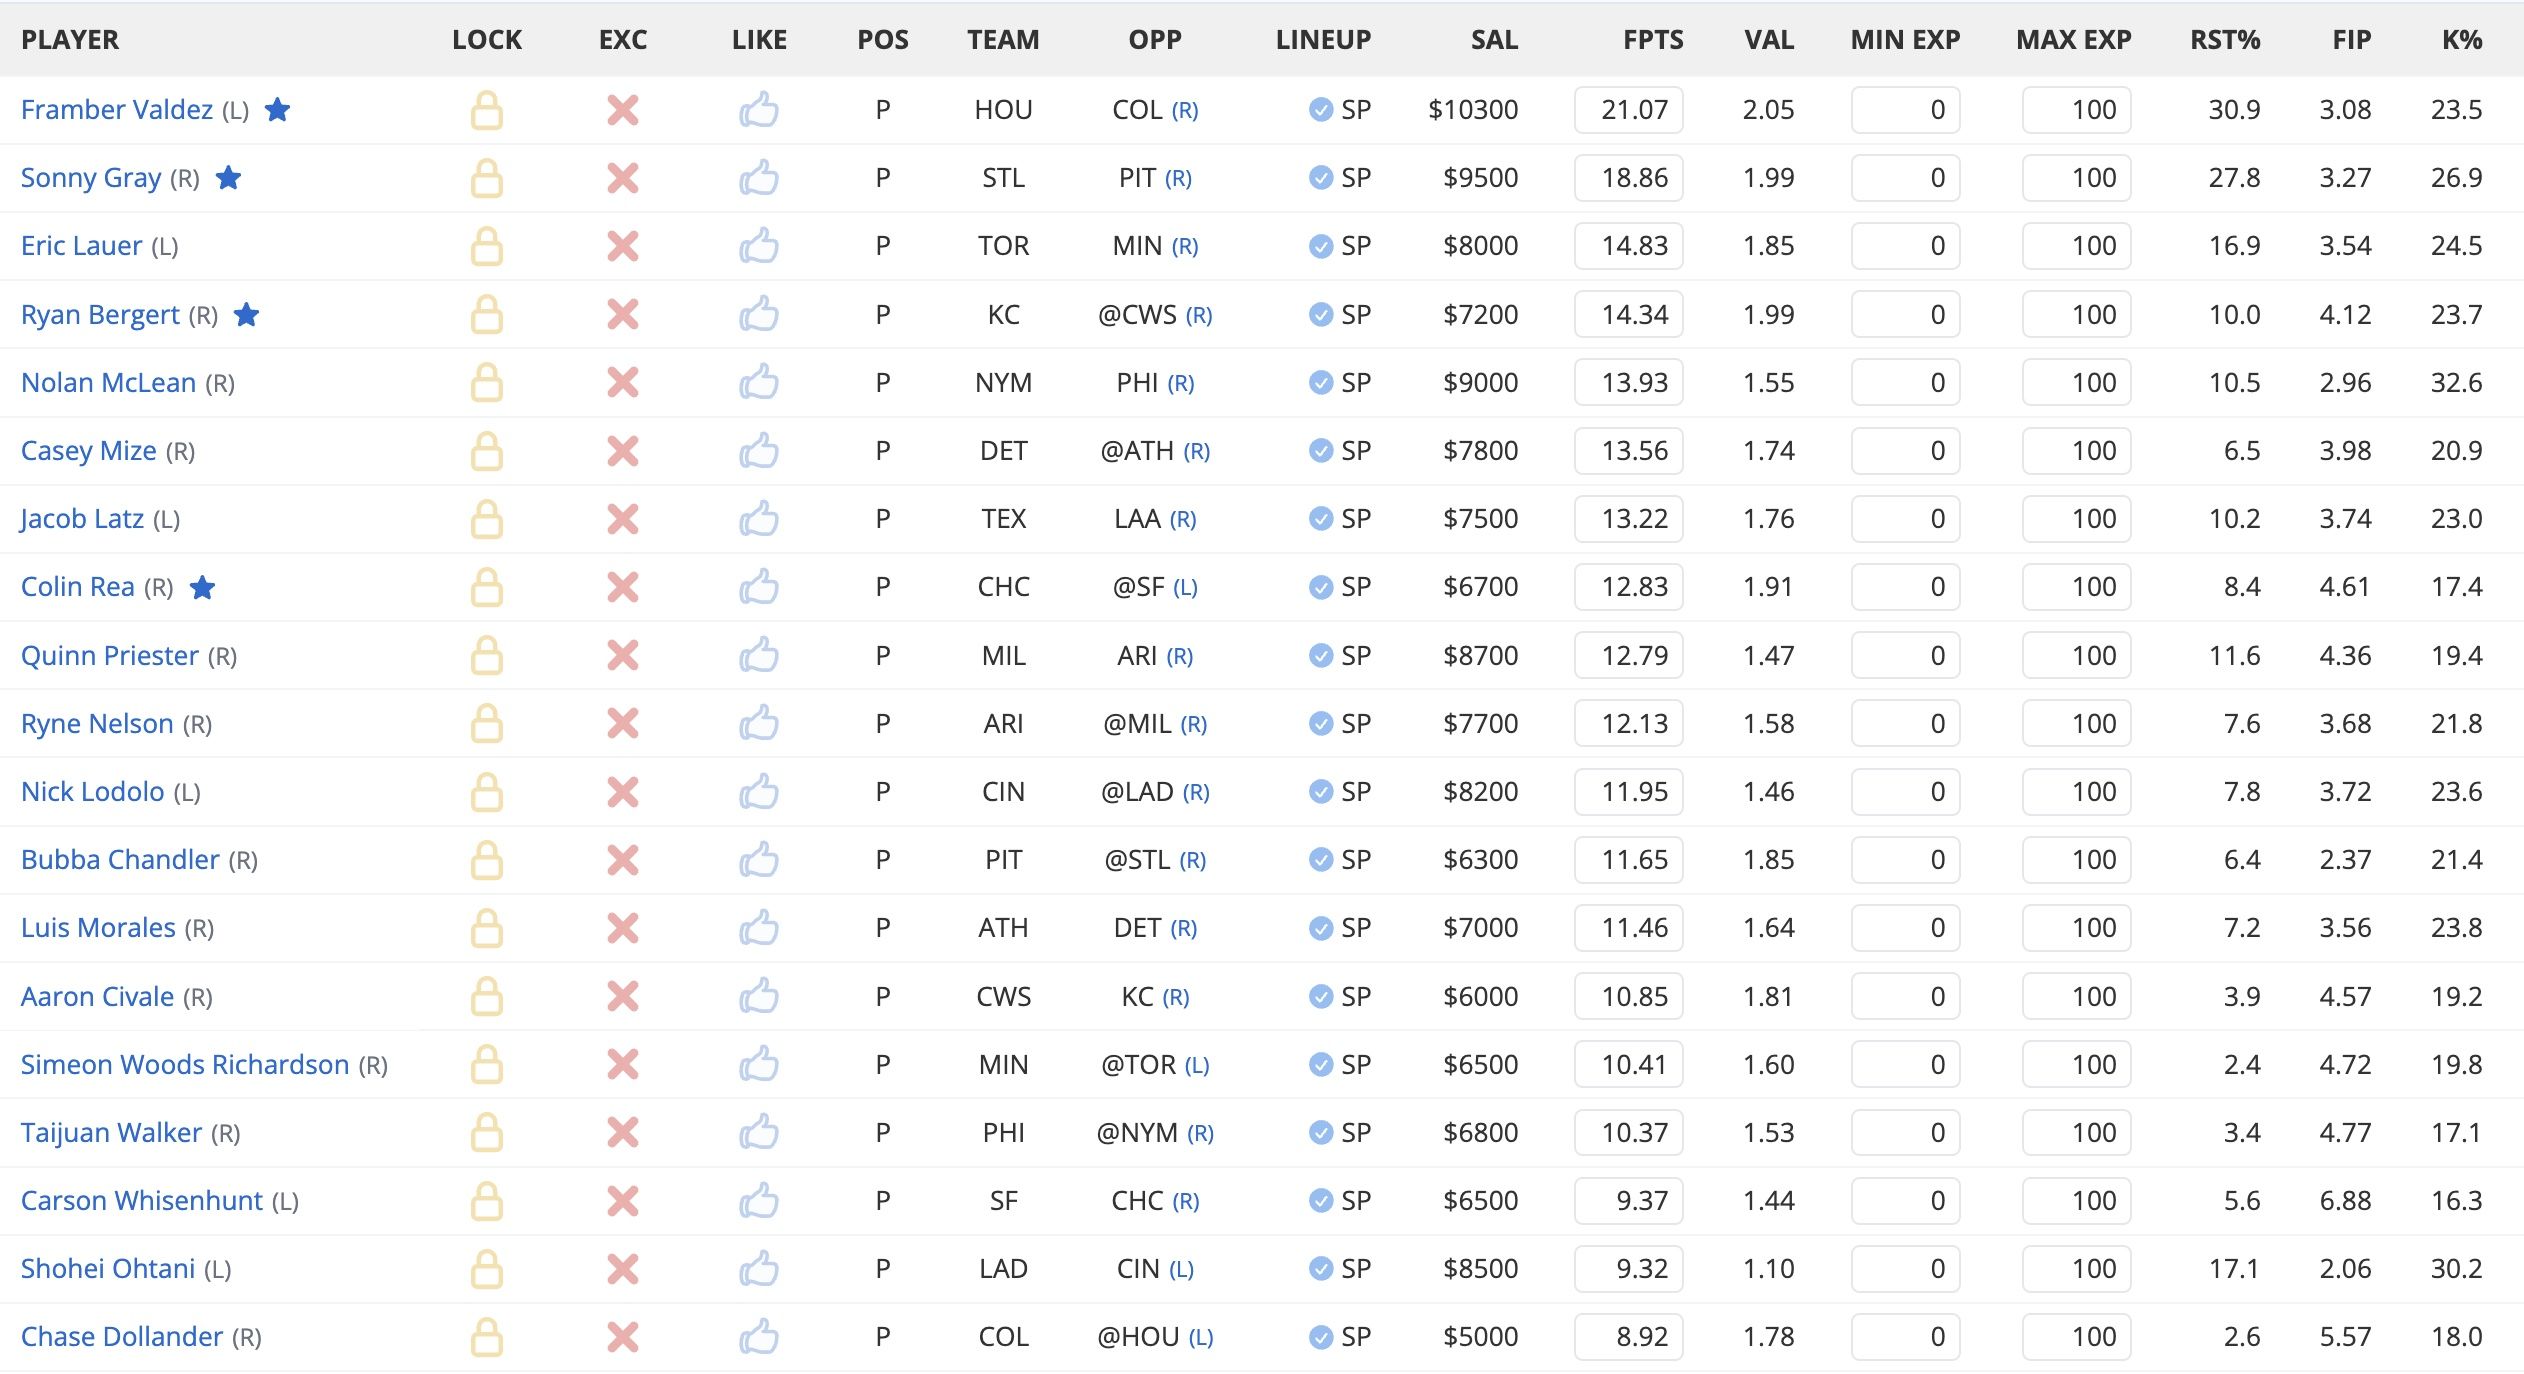Open Nolan McLean player link
Screen dimensions: 2524x1374
pos(108,382)
